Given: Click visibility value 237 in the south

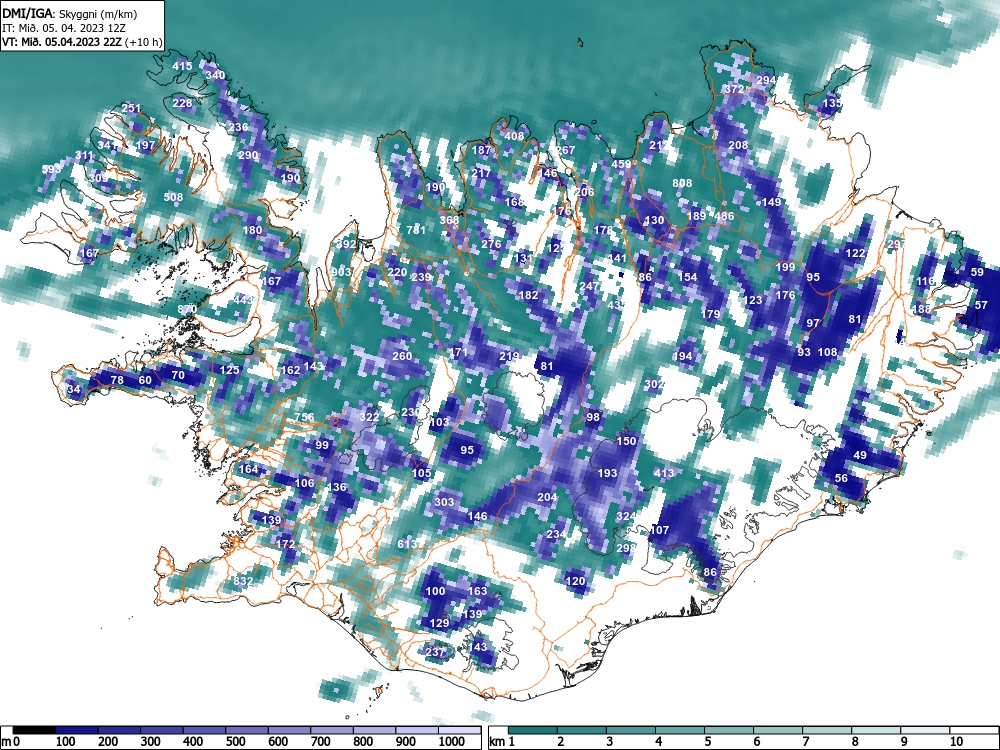Looking at the screenshot, I should pyautogui.click(x=435, y=652).
